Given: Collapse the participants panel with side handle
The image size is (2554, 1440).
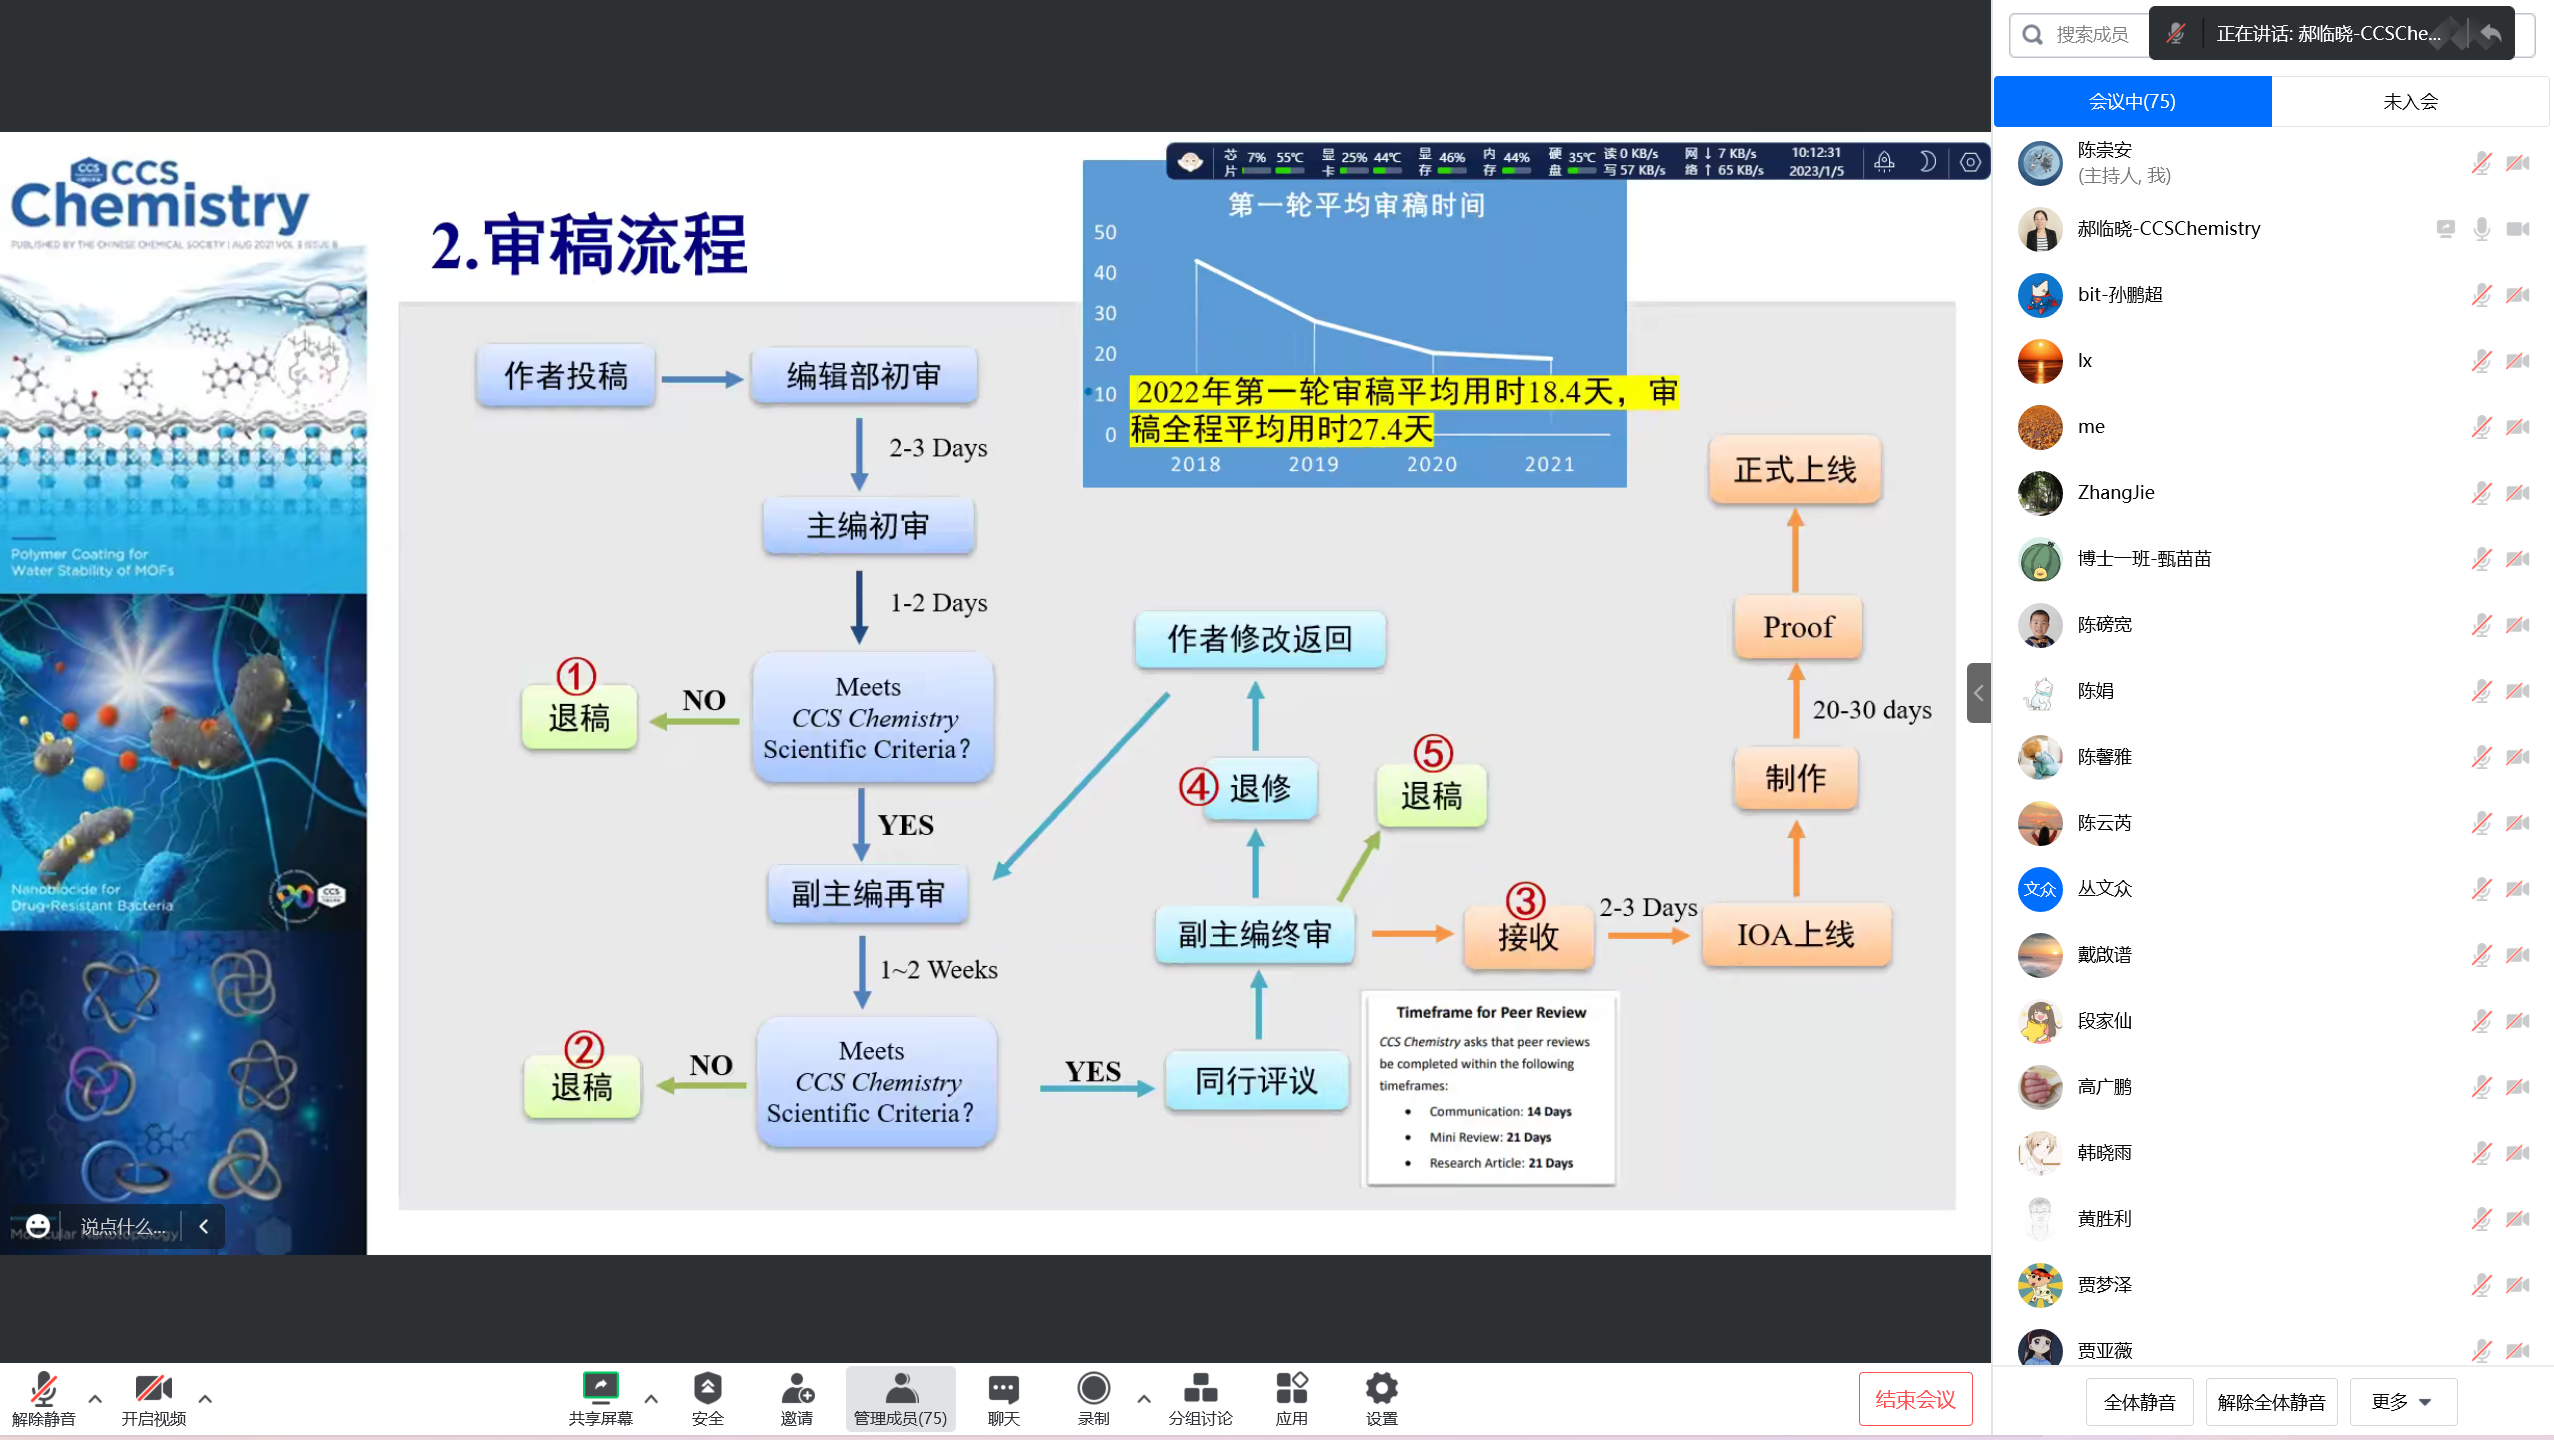Looking at the screenshot, I should pyautogui.click(x=1978, y=692).
